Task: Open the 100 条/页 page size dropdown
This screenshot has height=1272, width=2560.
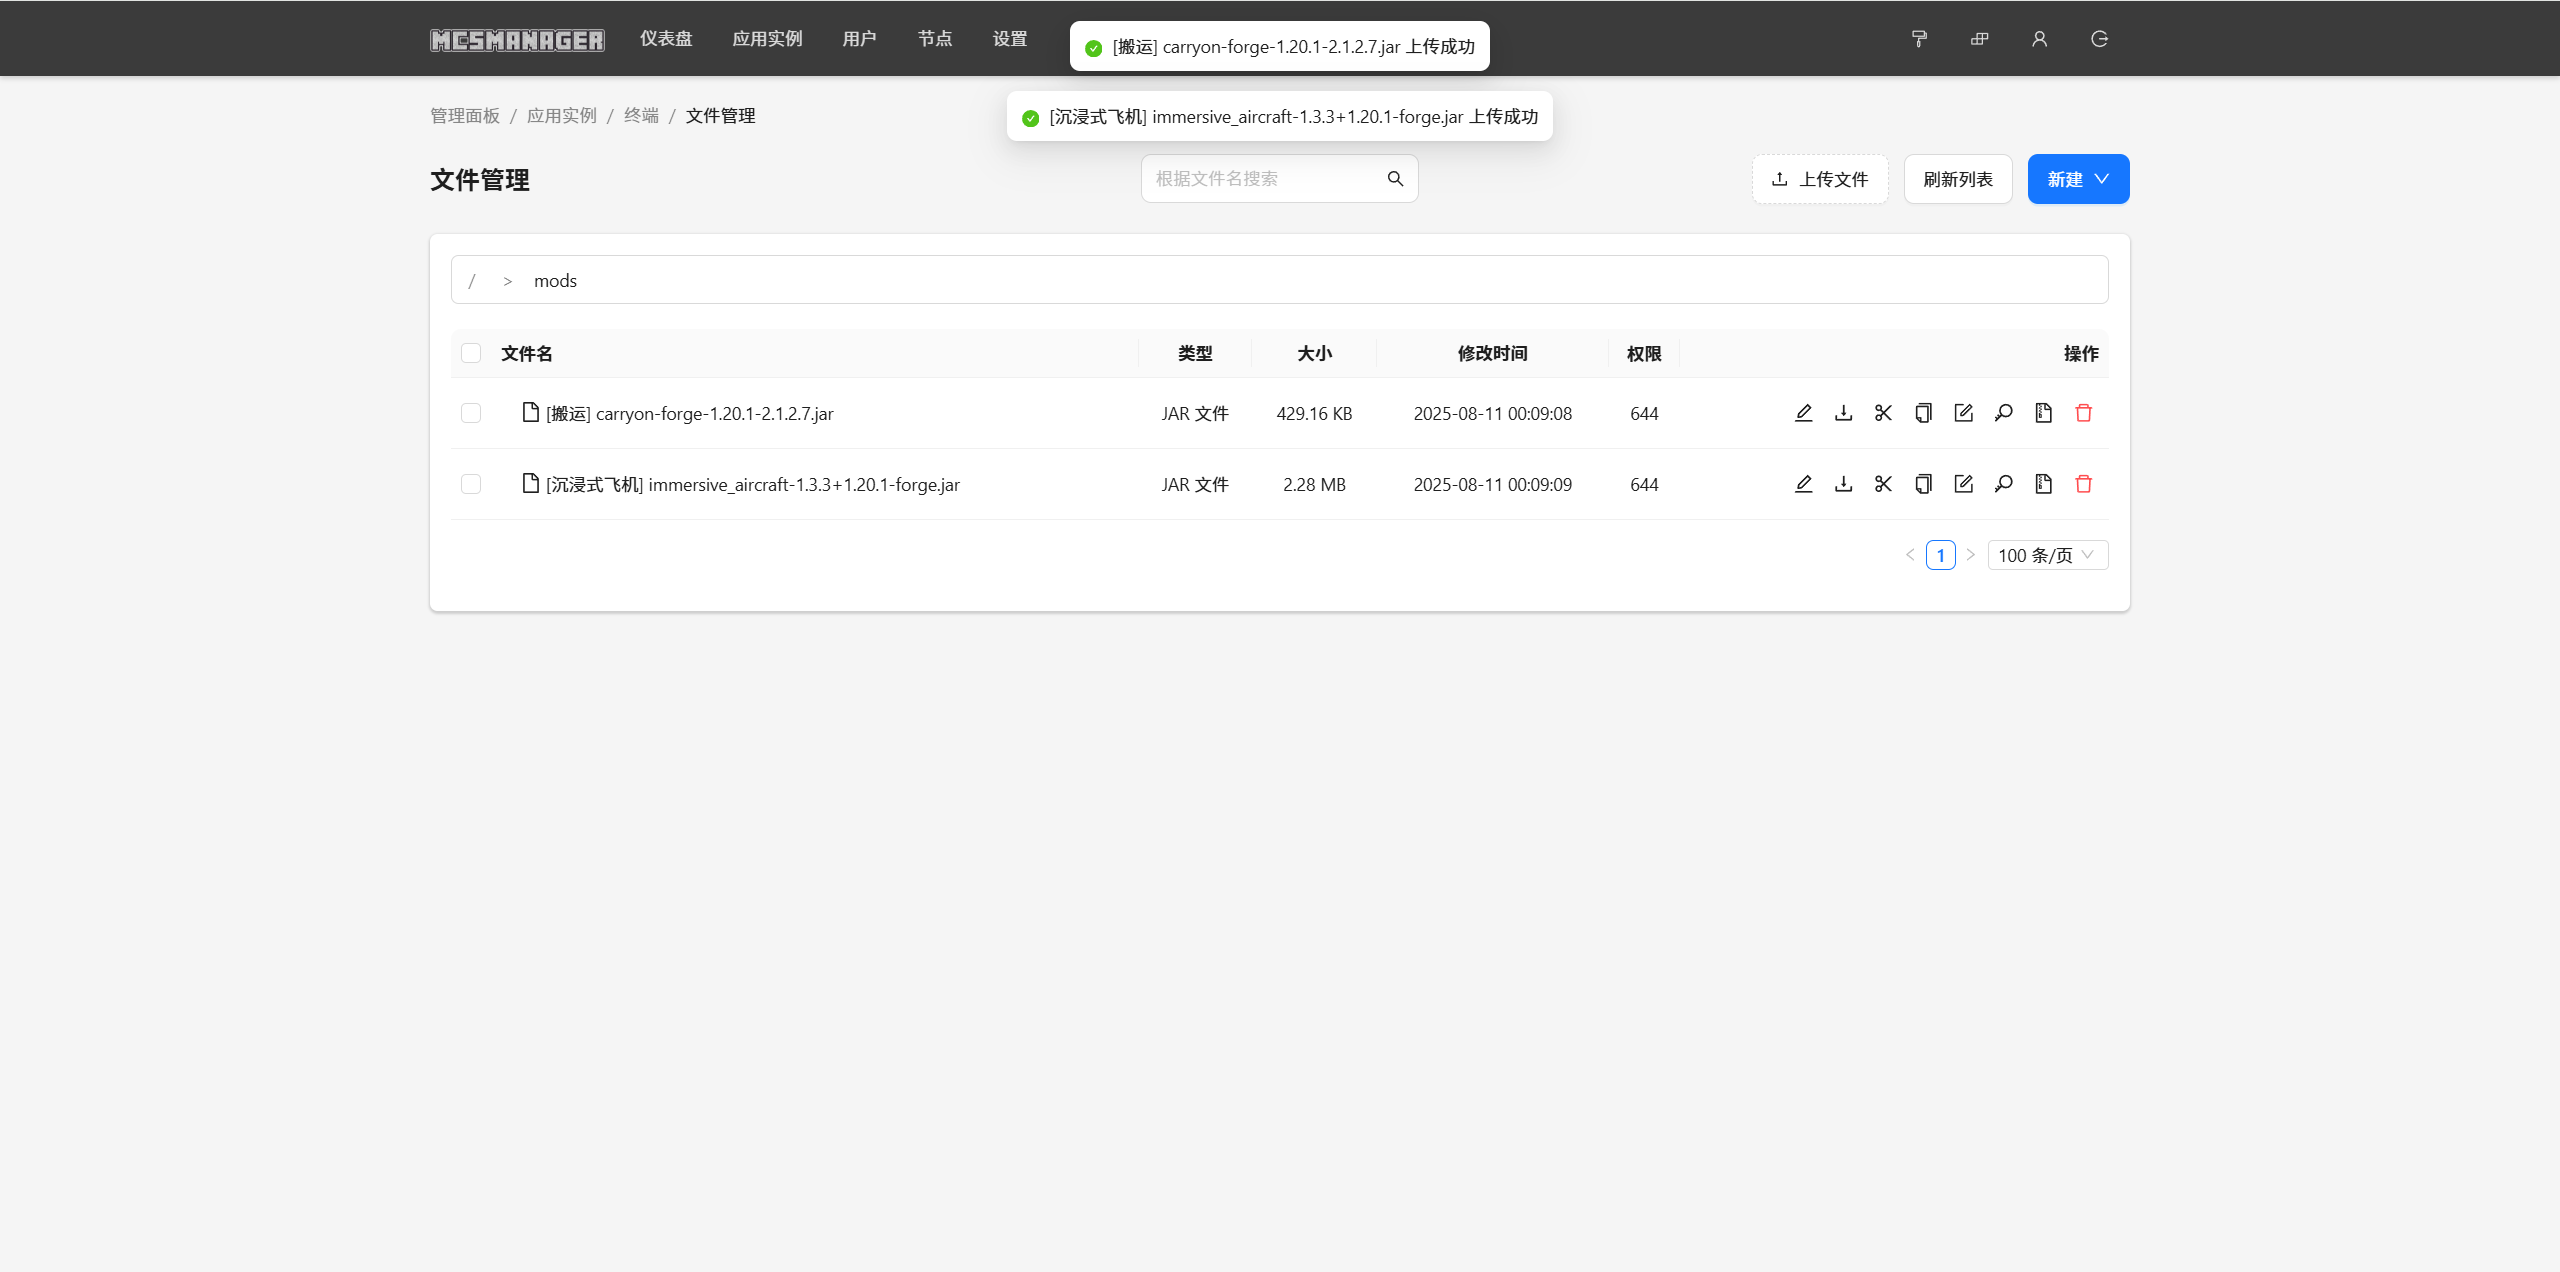Action: 2047,555
